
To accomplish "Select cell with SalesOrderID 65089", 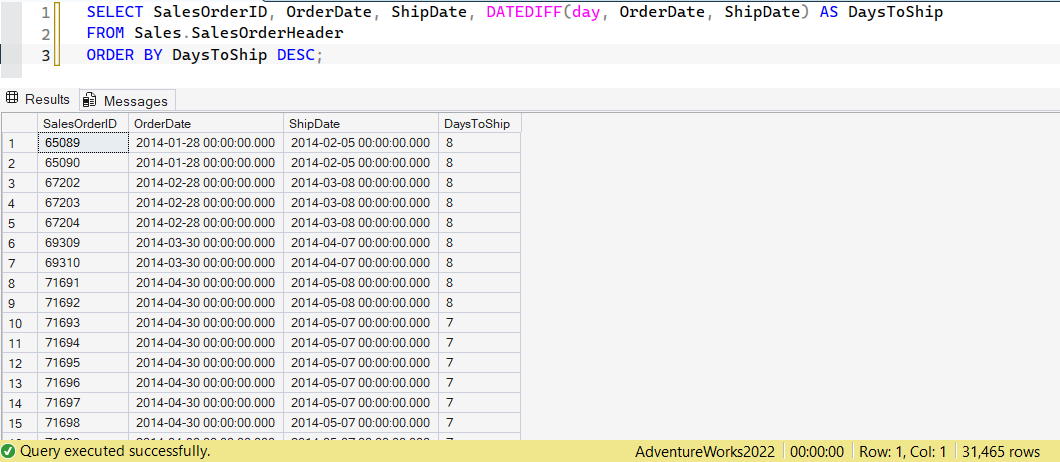I will [83, 143].
